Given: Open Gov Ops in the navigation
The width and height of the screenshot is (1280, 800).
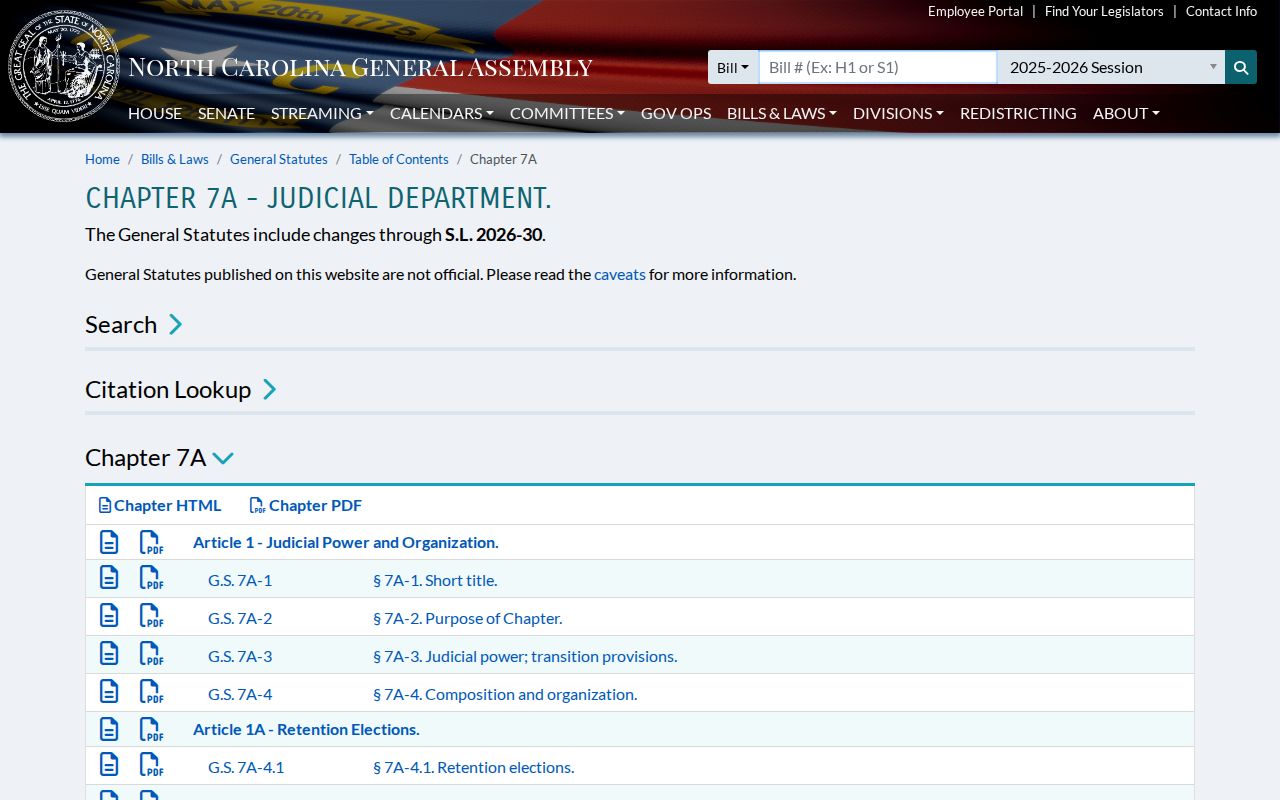Looking at the screenshot, I should pos(676,113).
